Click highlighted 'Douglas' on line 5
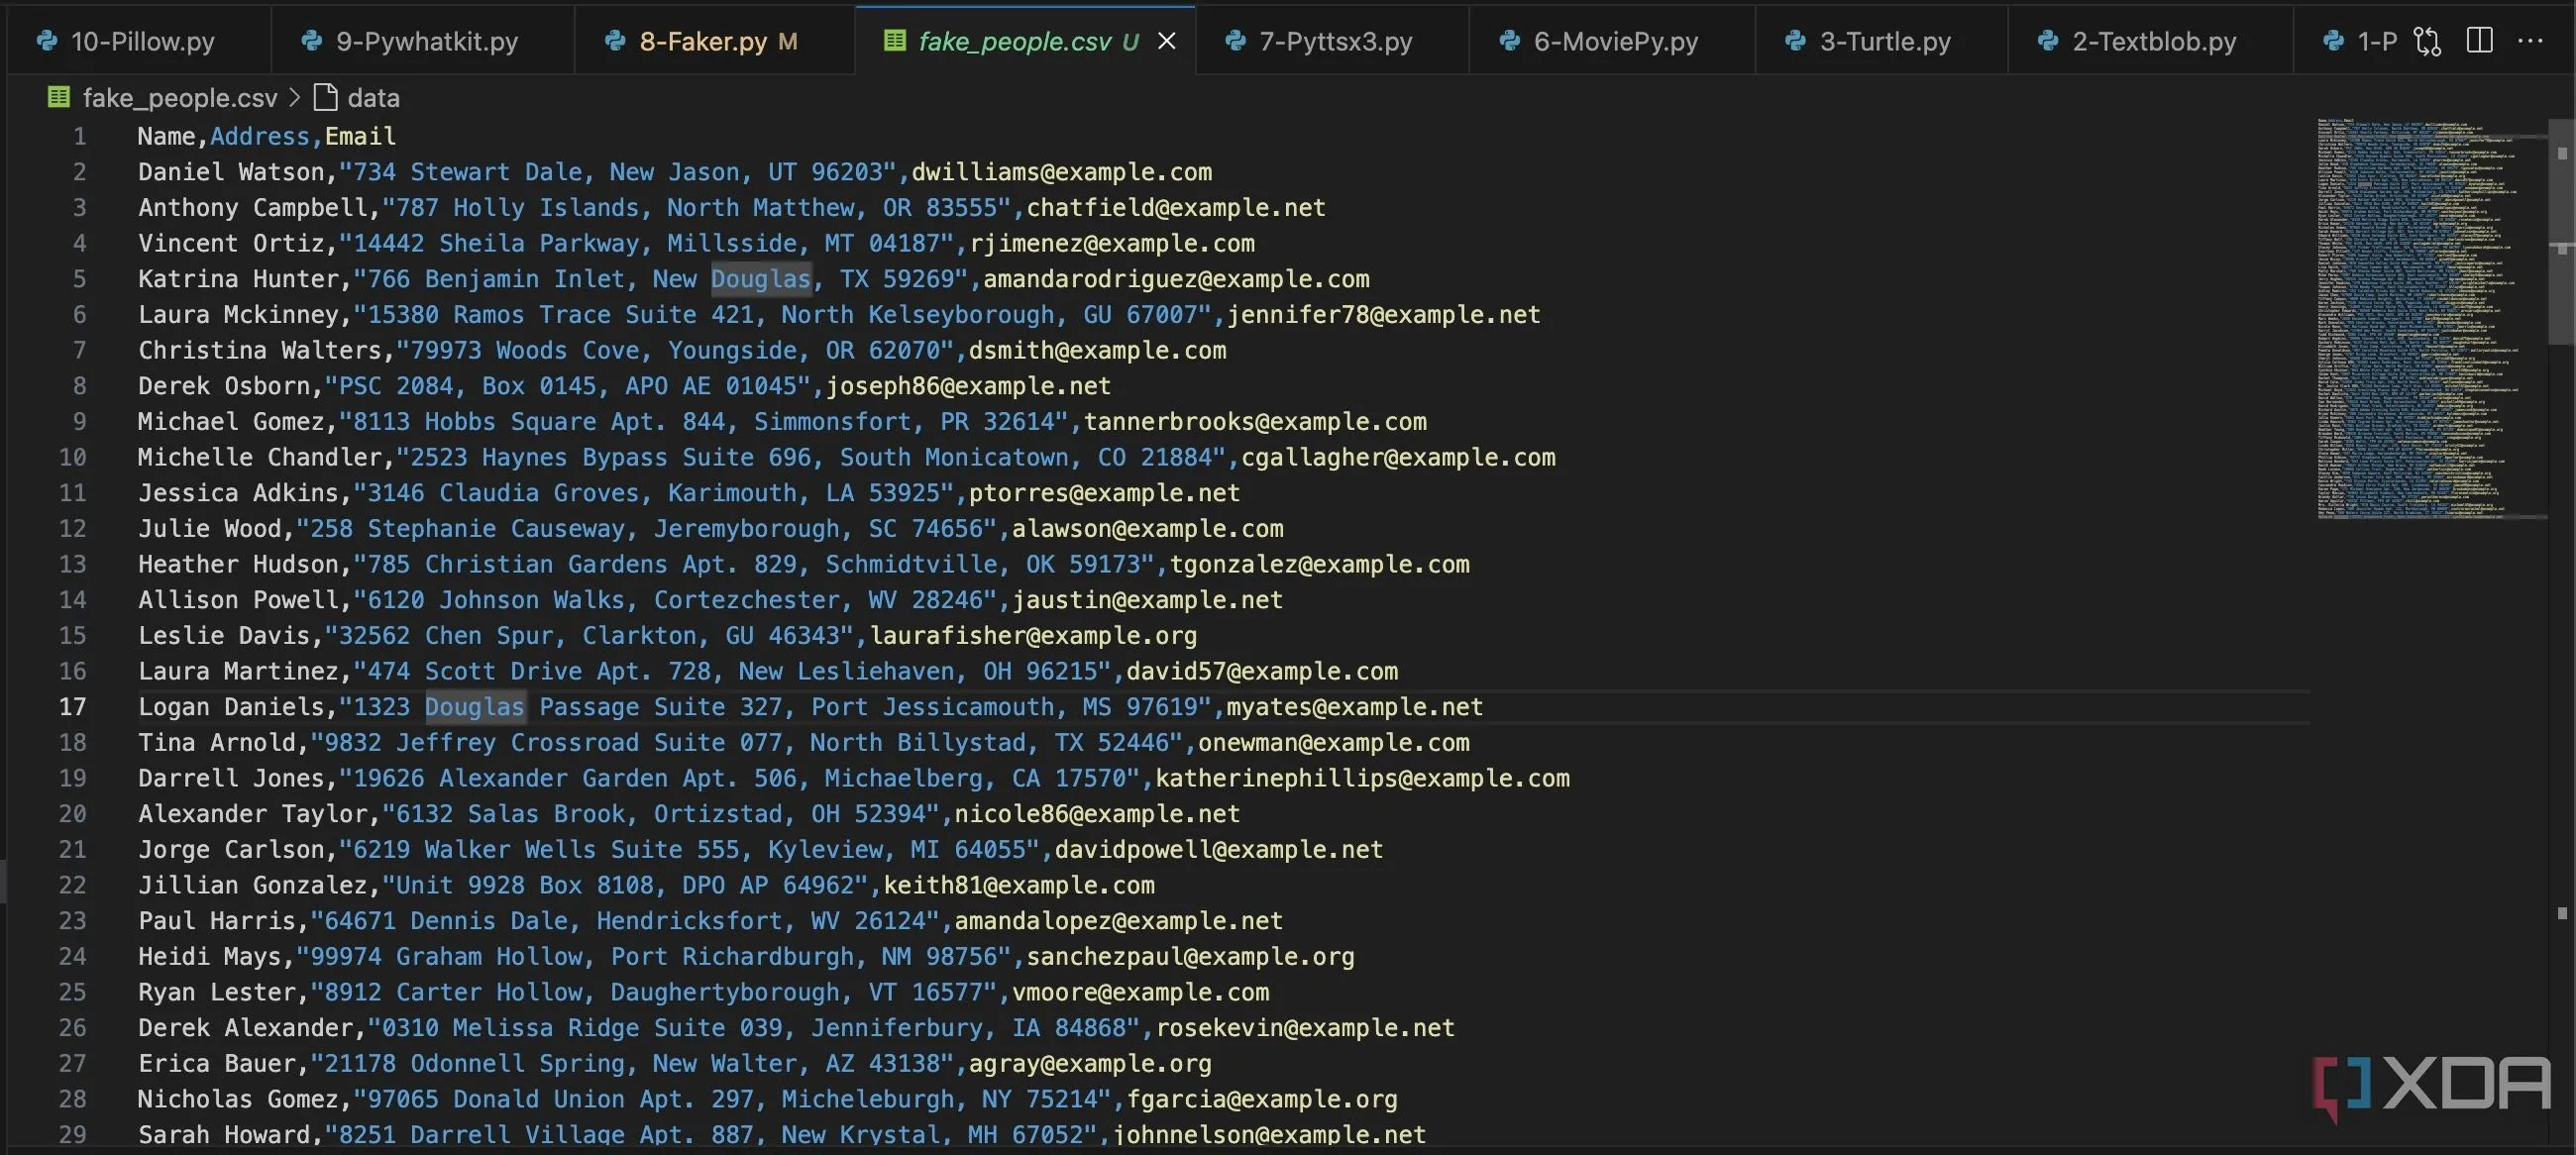The image size is (2576, 1155). 761,279
